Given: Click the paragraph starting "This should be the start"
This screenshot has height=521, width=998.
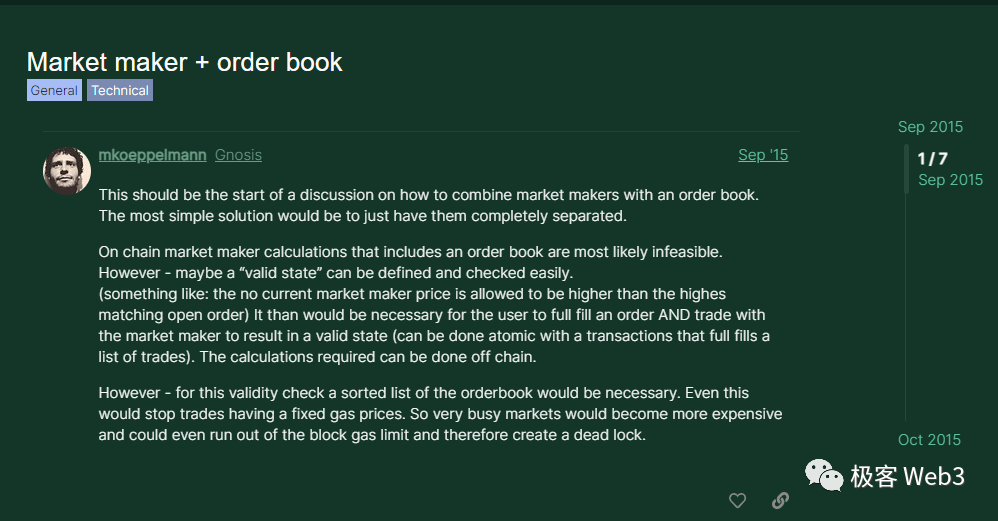Looking at the screenshot, I should click(x=429, y=204).
